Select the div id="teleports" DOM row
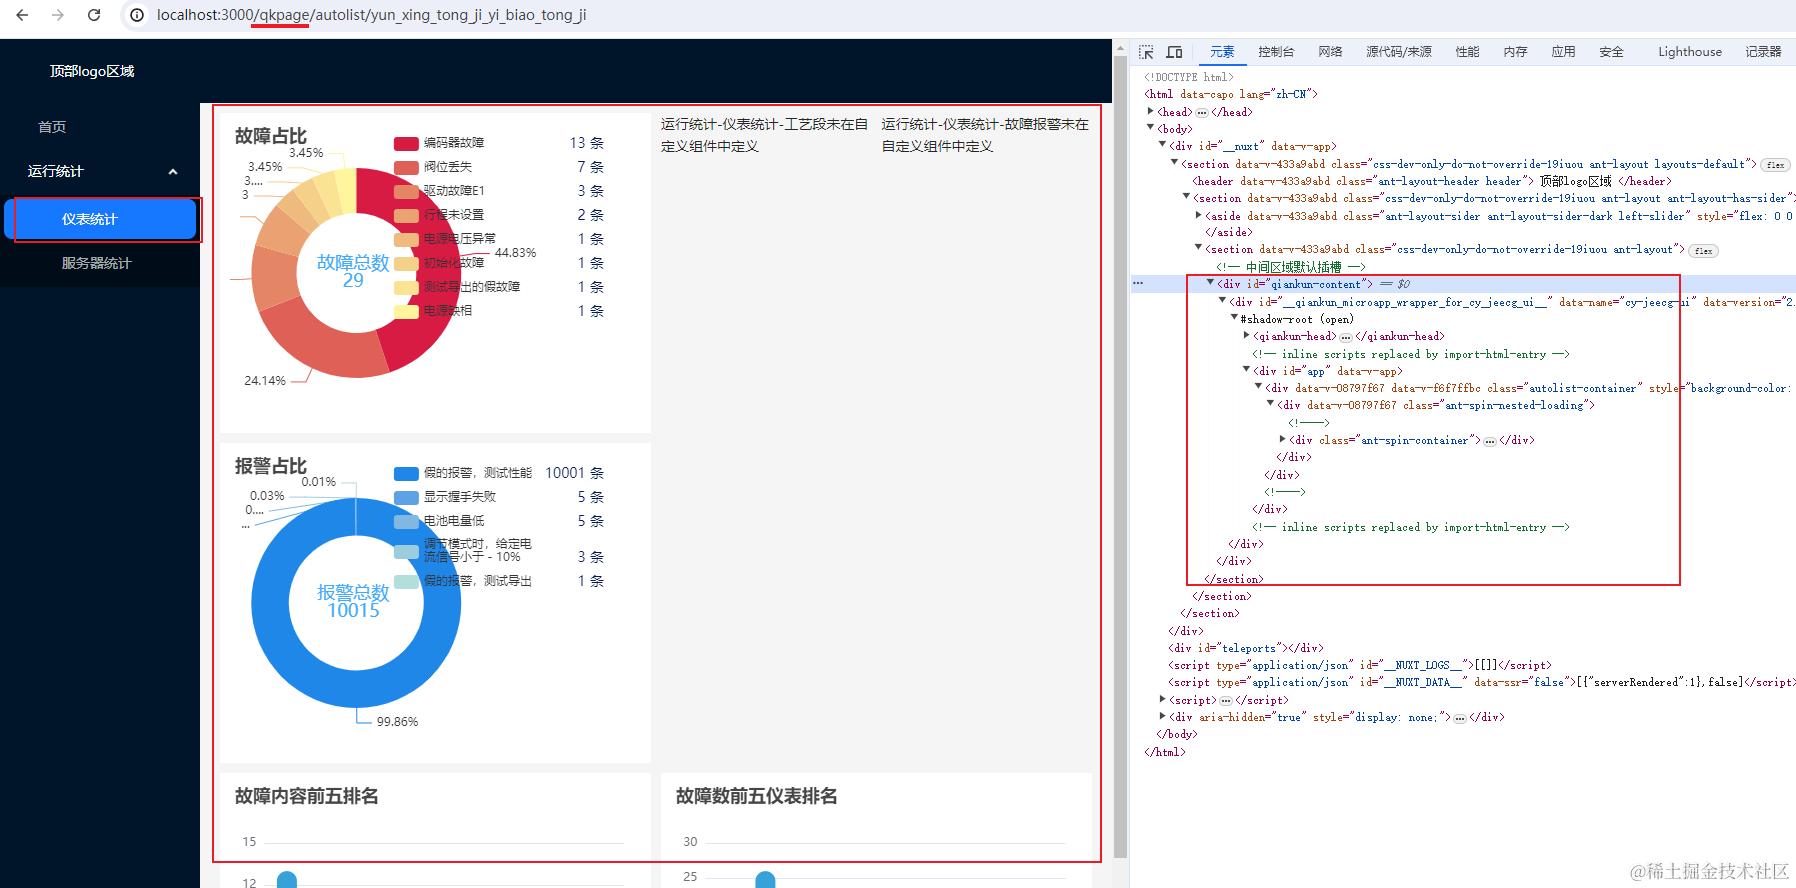The height and width of the screenshot is (888, 1796). pyautogui.click(x=1246, y=648)
